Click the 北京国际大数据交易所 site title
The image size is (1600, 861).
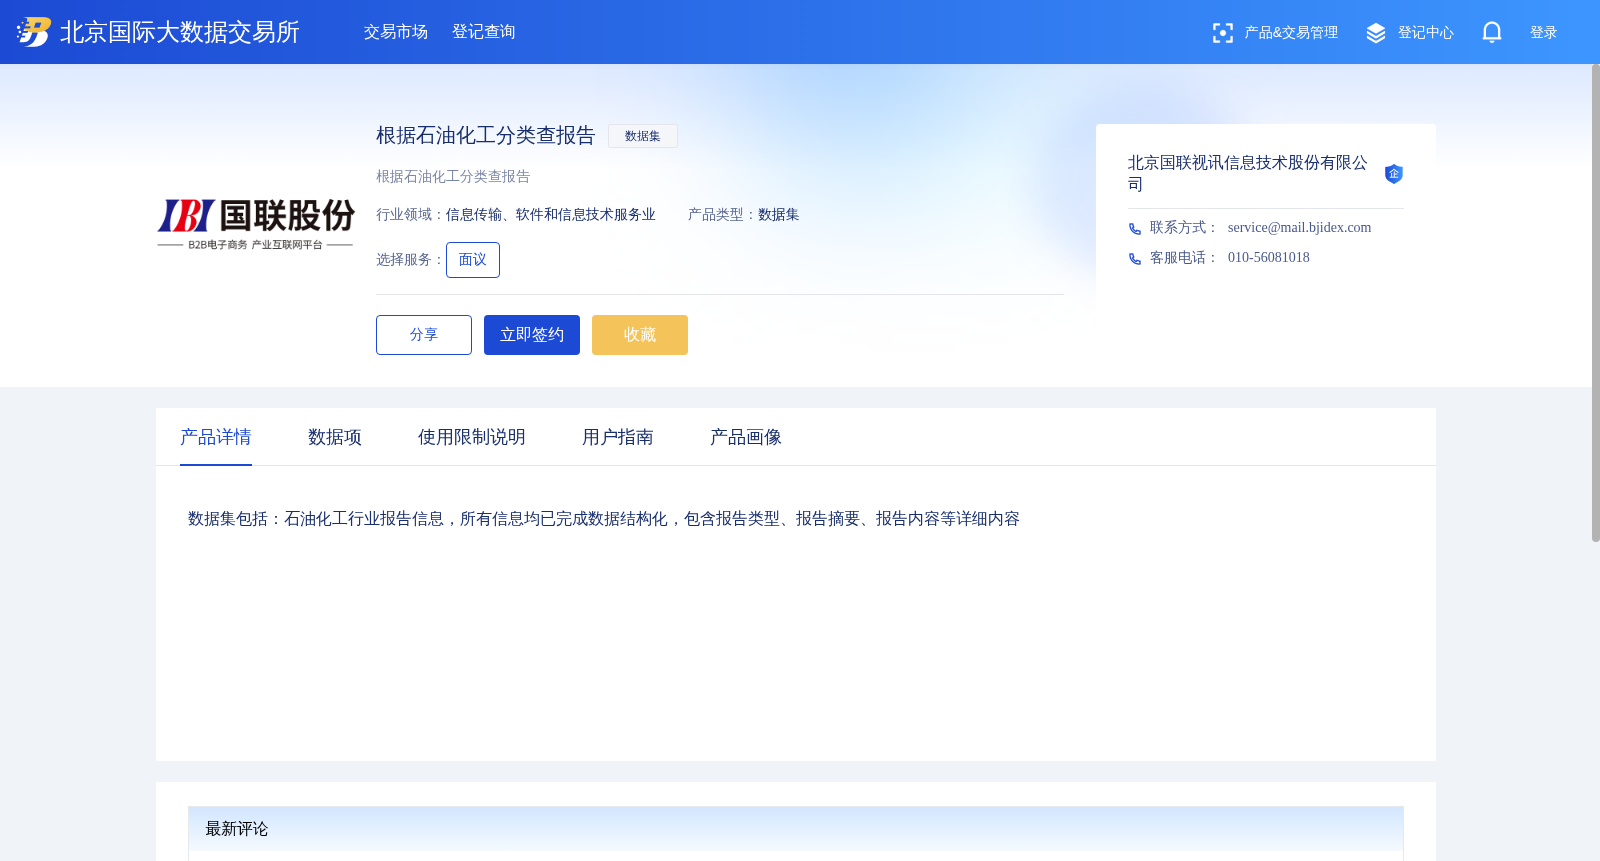point(180,32)
